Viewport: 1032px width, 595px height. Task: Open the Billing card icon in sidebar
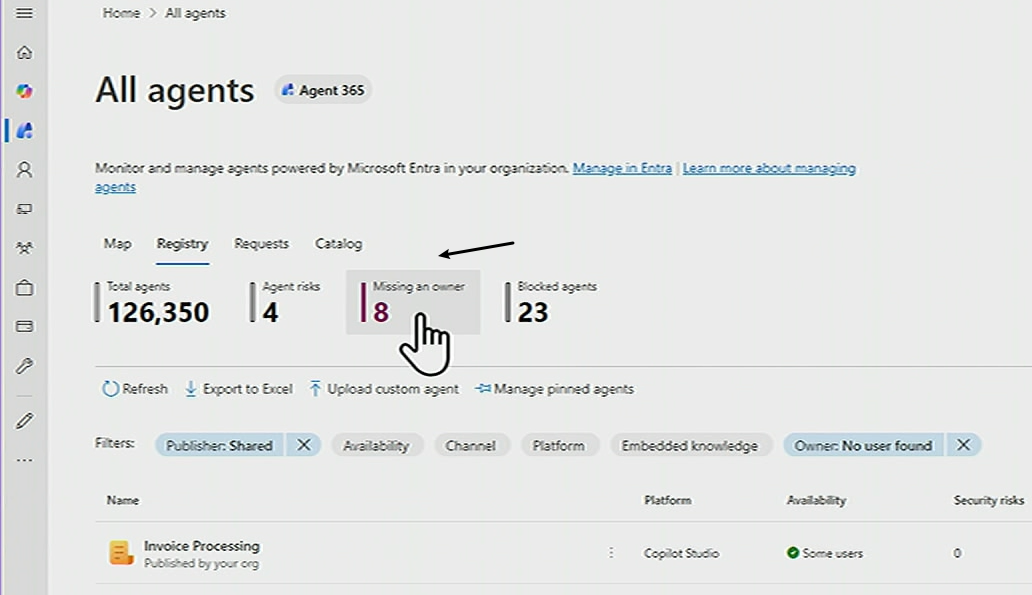pyautogui.click(x=24, y=326)
